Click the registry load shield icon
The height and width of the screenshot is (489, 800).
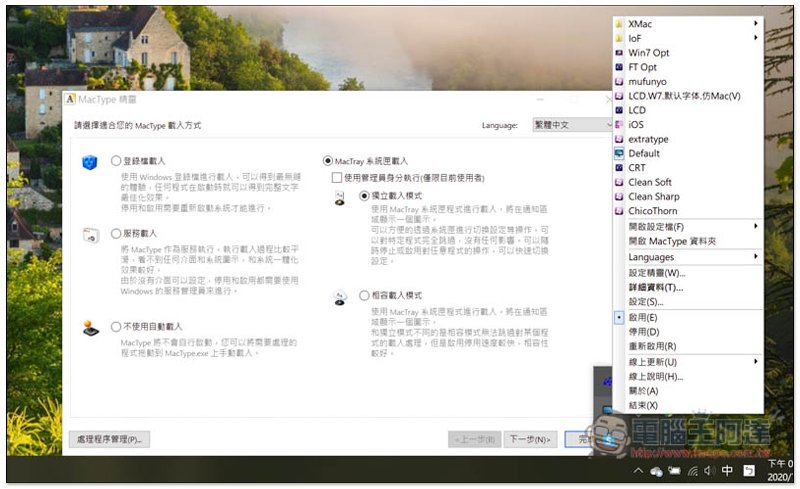click(91, 161)
